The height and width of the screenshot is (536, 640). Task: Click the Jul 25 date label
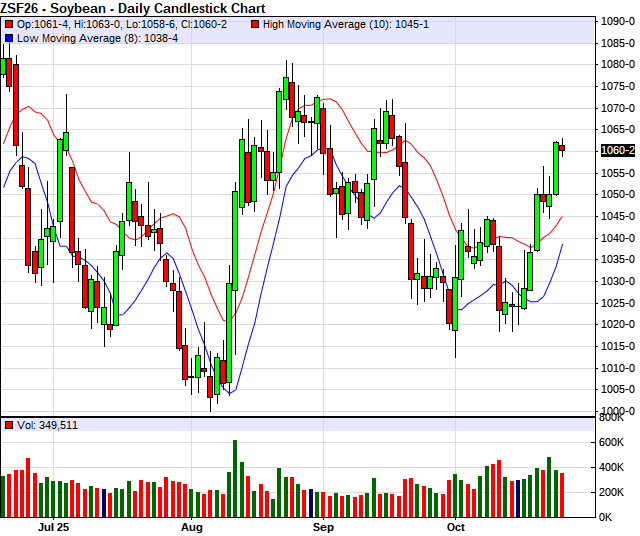point(53,525)
